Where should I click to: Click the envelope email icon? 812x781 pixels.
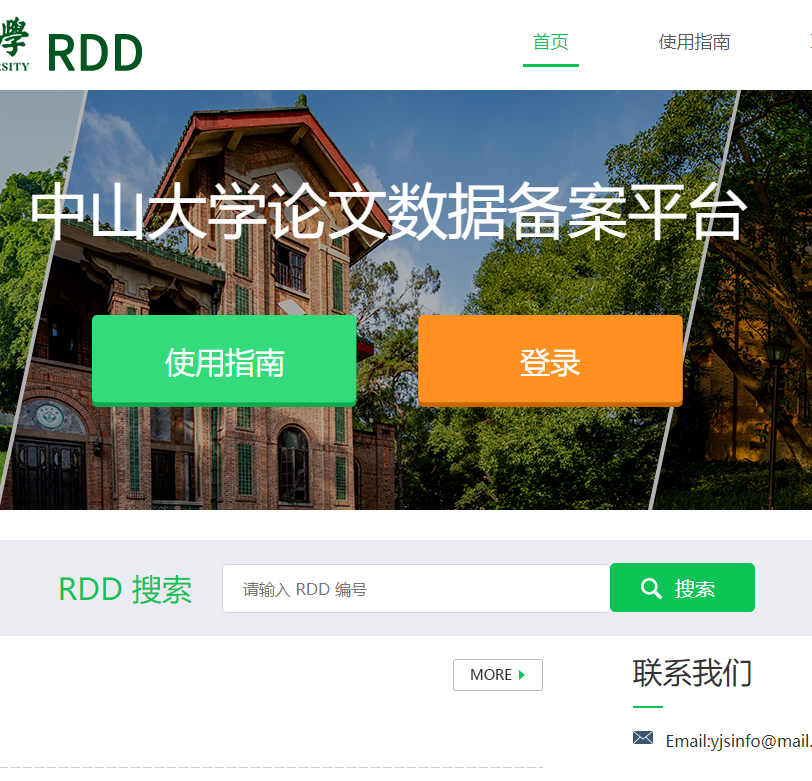(643, 737)
